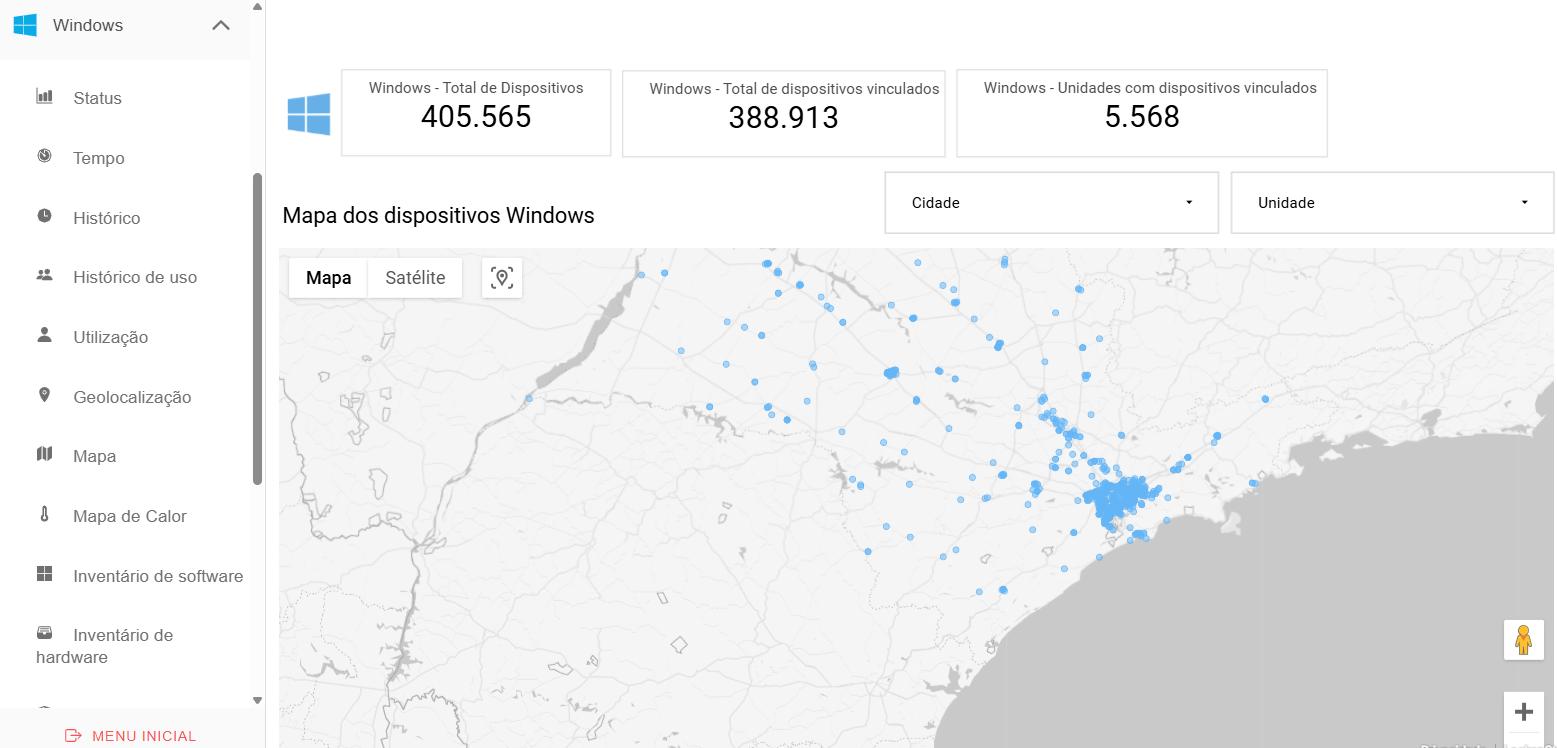Click the Mapa de Calor thermometer icon

[x=44, y=515]
